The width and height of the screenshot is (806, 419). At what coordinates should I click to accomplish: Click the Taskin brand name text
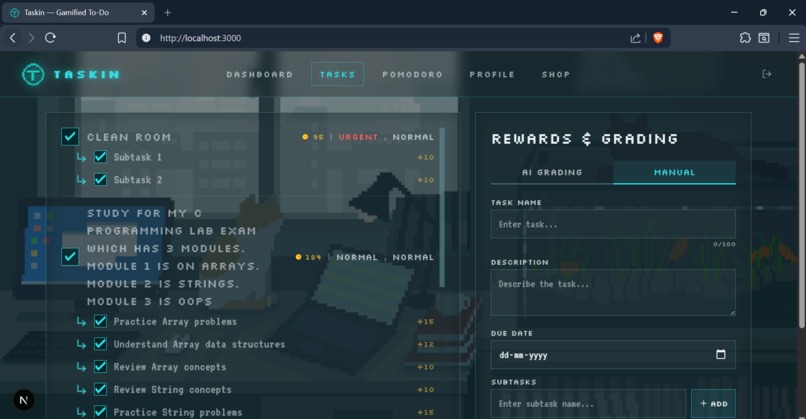87,75
